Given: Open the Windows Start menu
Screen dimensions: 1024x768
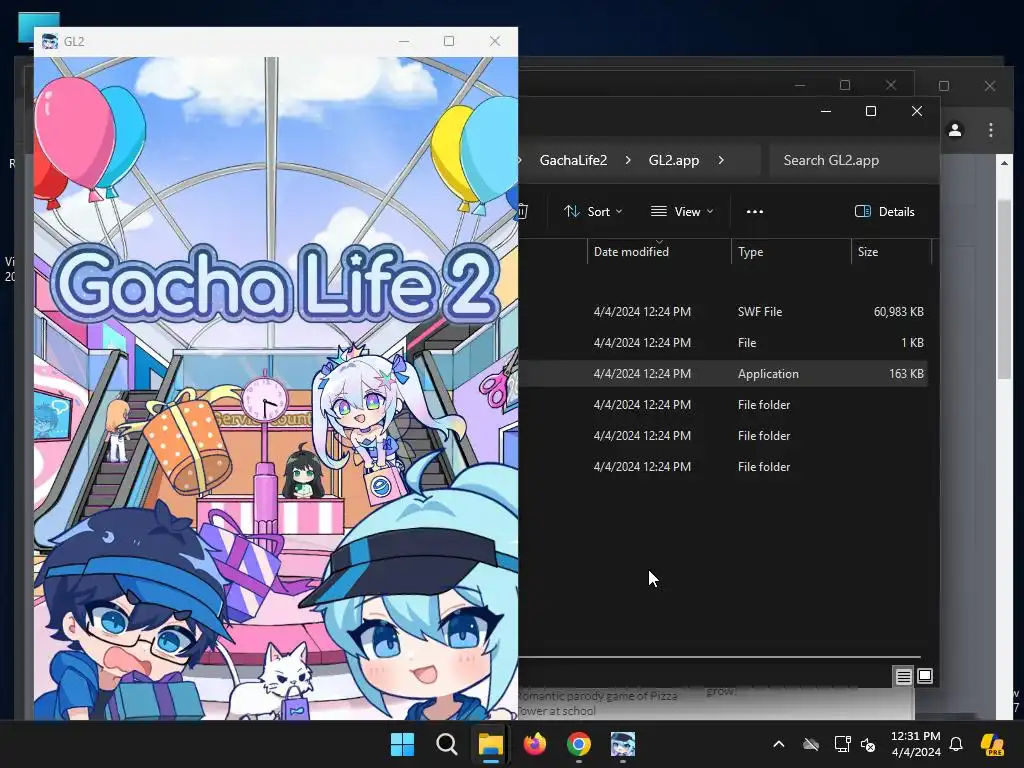Looking at the screenshot, I should (402, 744).
